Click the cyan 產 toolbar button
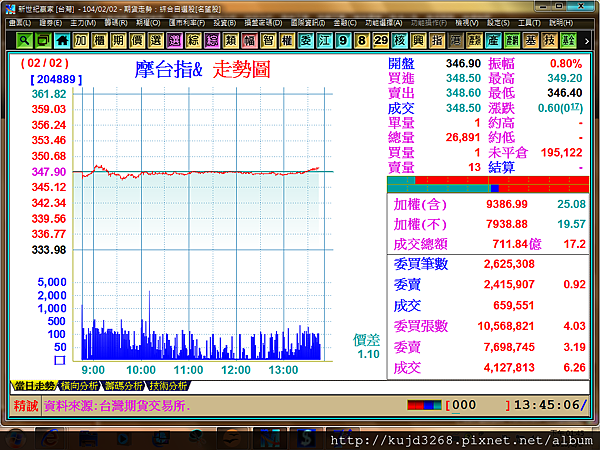Viewport: 600px width, 450px height. point(493,40)
